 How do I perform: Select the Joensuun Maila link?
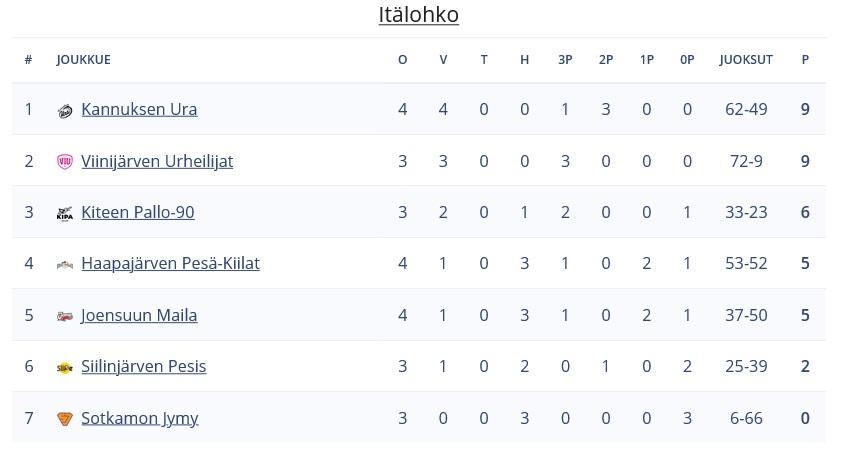tap(139, 315)
